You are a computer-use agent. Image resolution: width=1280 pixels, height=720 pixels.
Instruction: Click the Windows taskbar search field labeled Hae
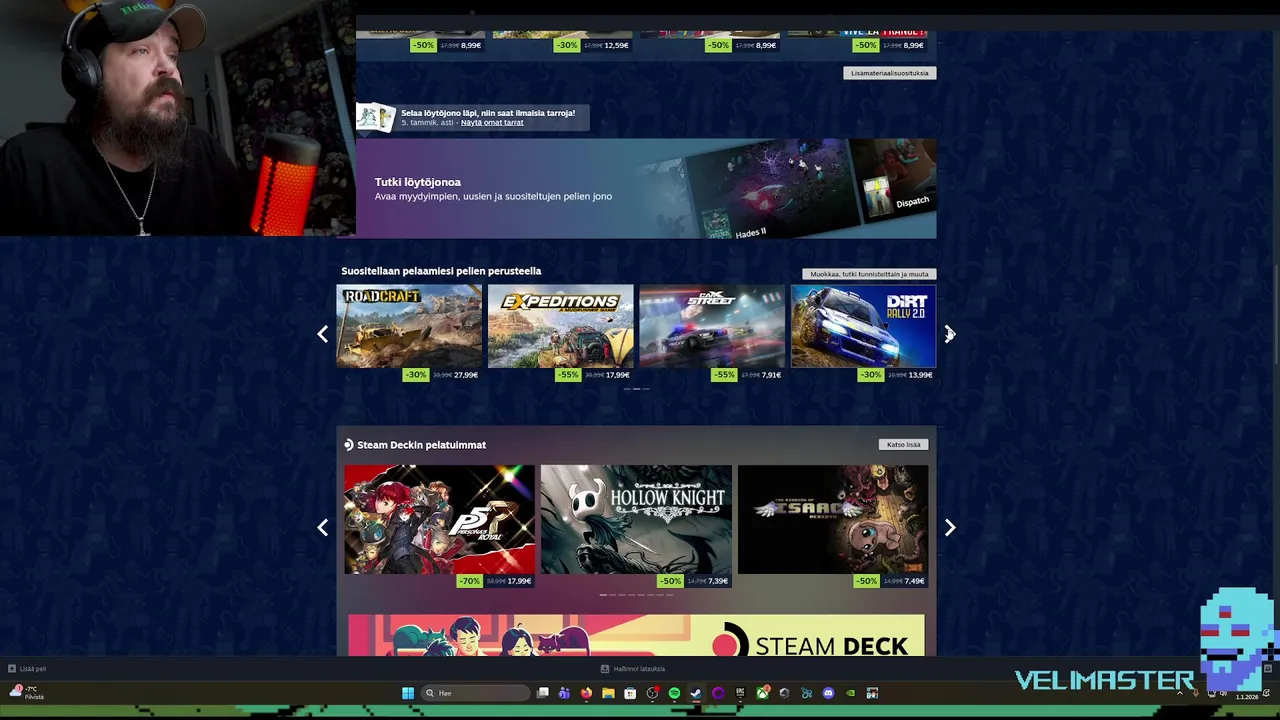pyautogui.click(x=475, y=693)
